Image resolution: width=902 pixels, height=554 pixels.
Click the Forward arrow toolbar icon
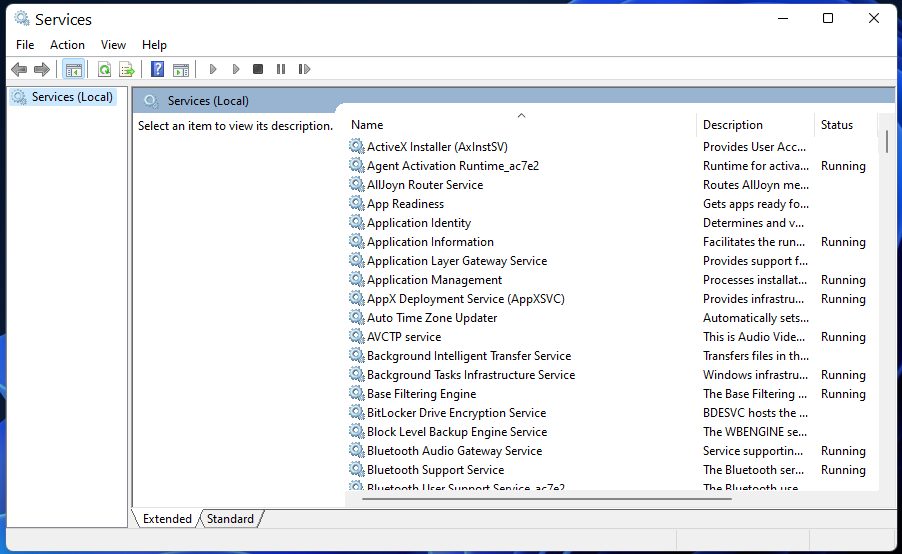click(x=41, y=70)
